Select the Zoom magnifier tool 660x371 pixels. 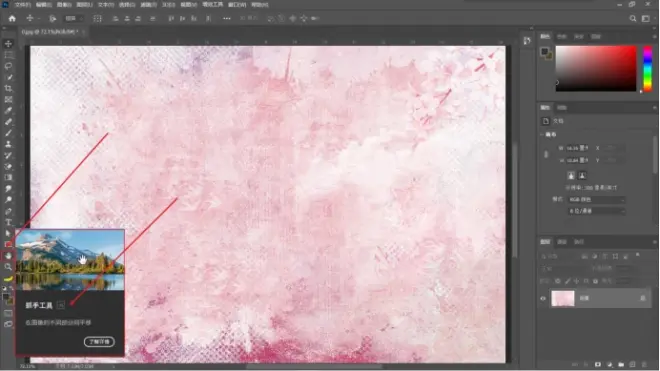pos(8,267)
